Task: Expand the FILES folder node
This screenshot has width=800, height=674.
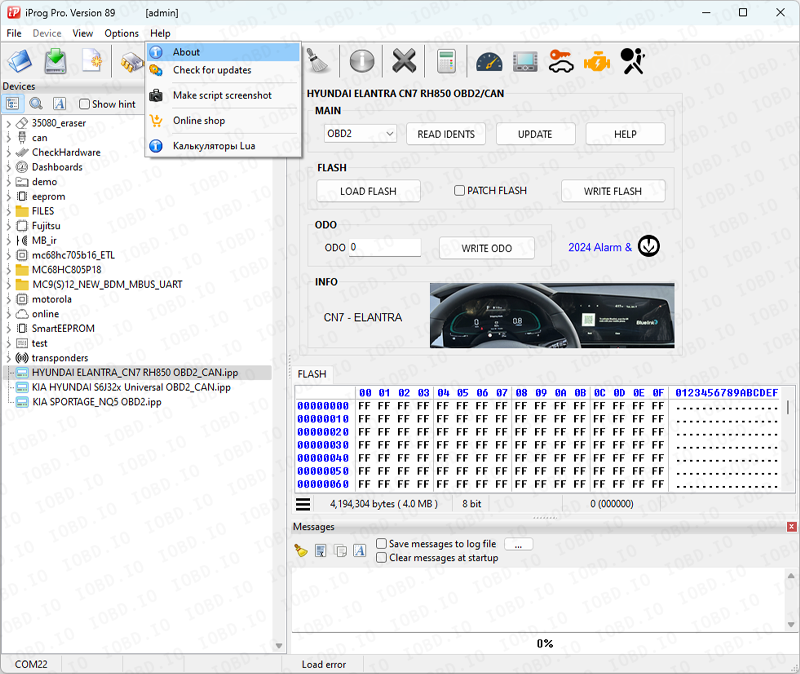Action: (9, 211)
